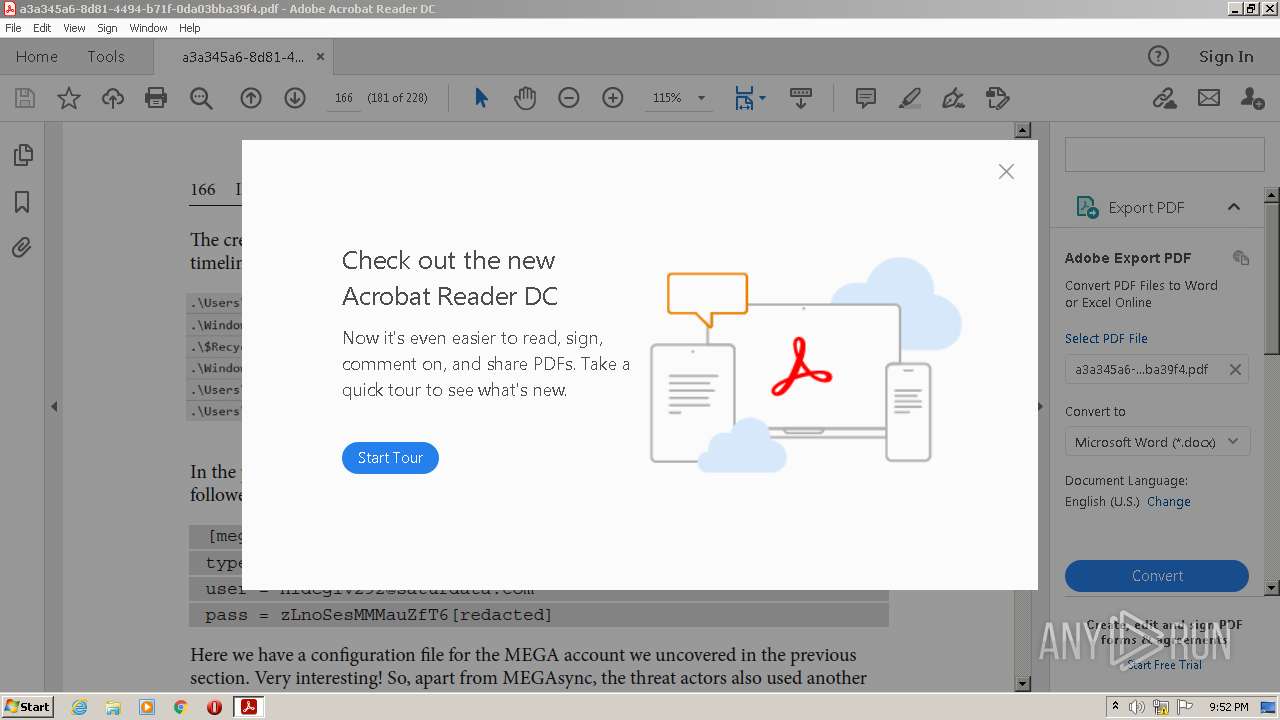The image size is (1280, 720).
Task: Send file by email icon
Action: coord(1209,98)
